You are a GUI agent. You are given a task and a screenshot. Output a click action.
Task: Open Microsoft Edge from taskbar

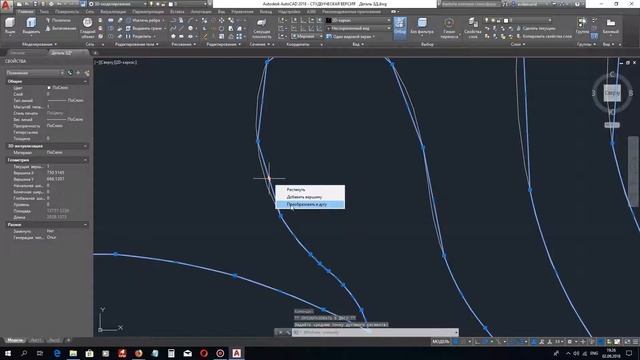coord(57,353)
